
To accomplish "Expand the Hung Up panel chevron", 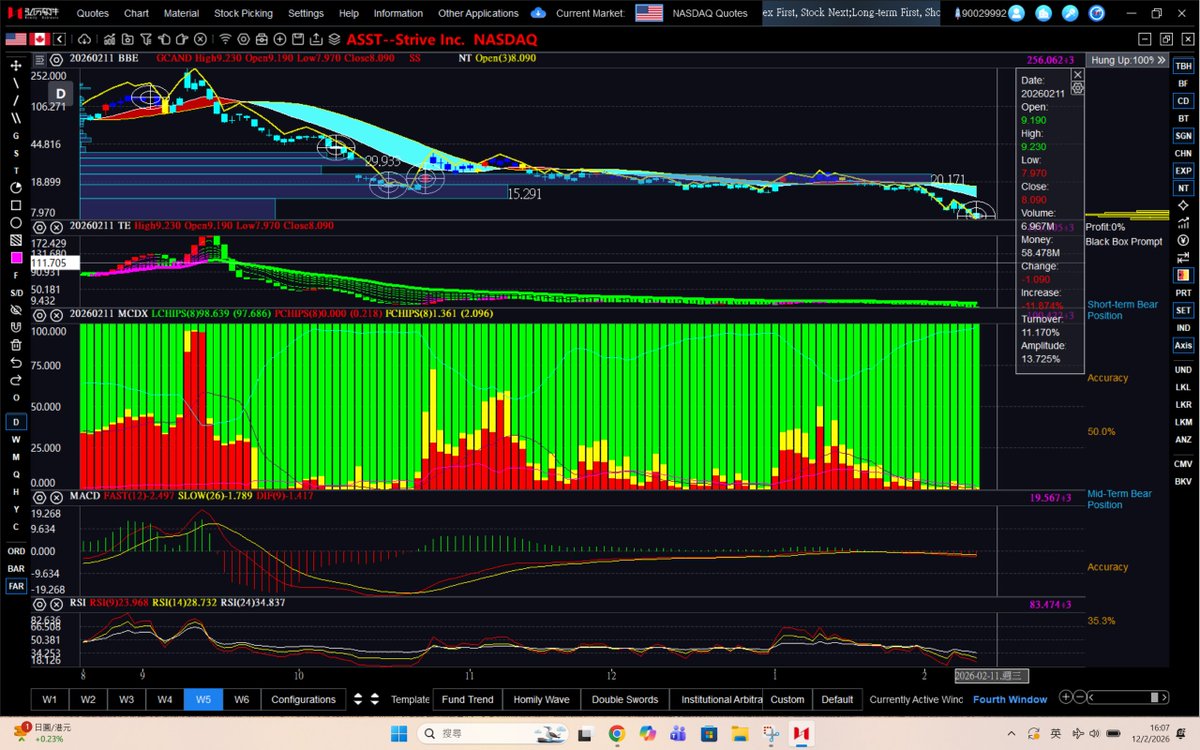I will pyautogui.click(x=1163, y=60).
